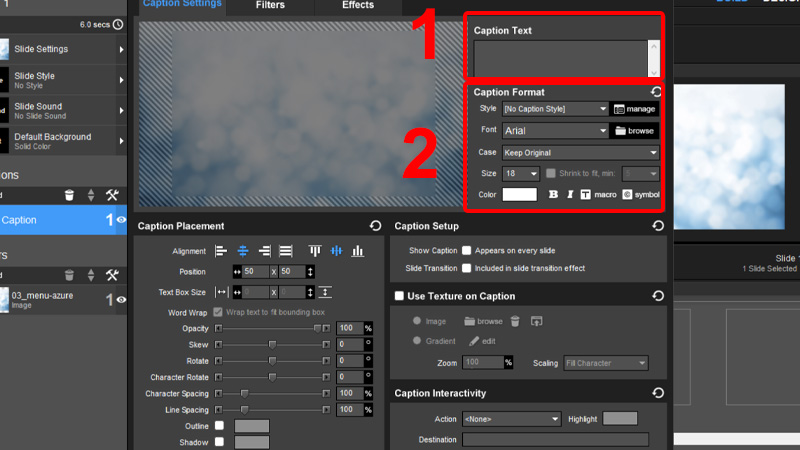Toggle italic caption formatting
This screenshot has height=450, width=800.
pos(570,194)
